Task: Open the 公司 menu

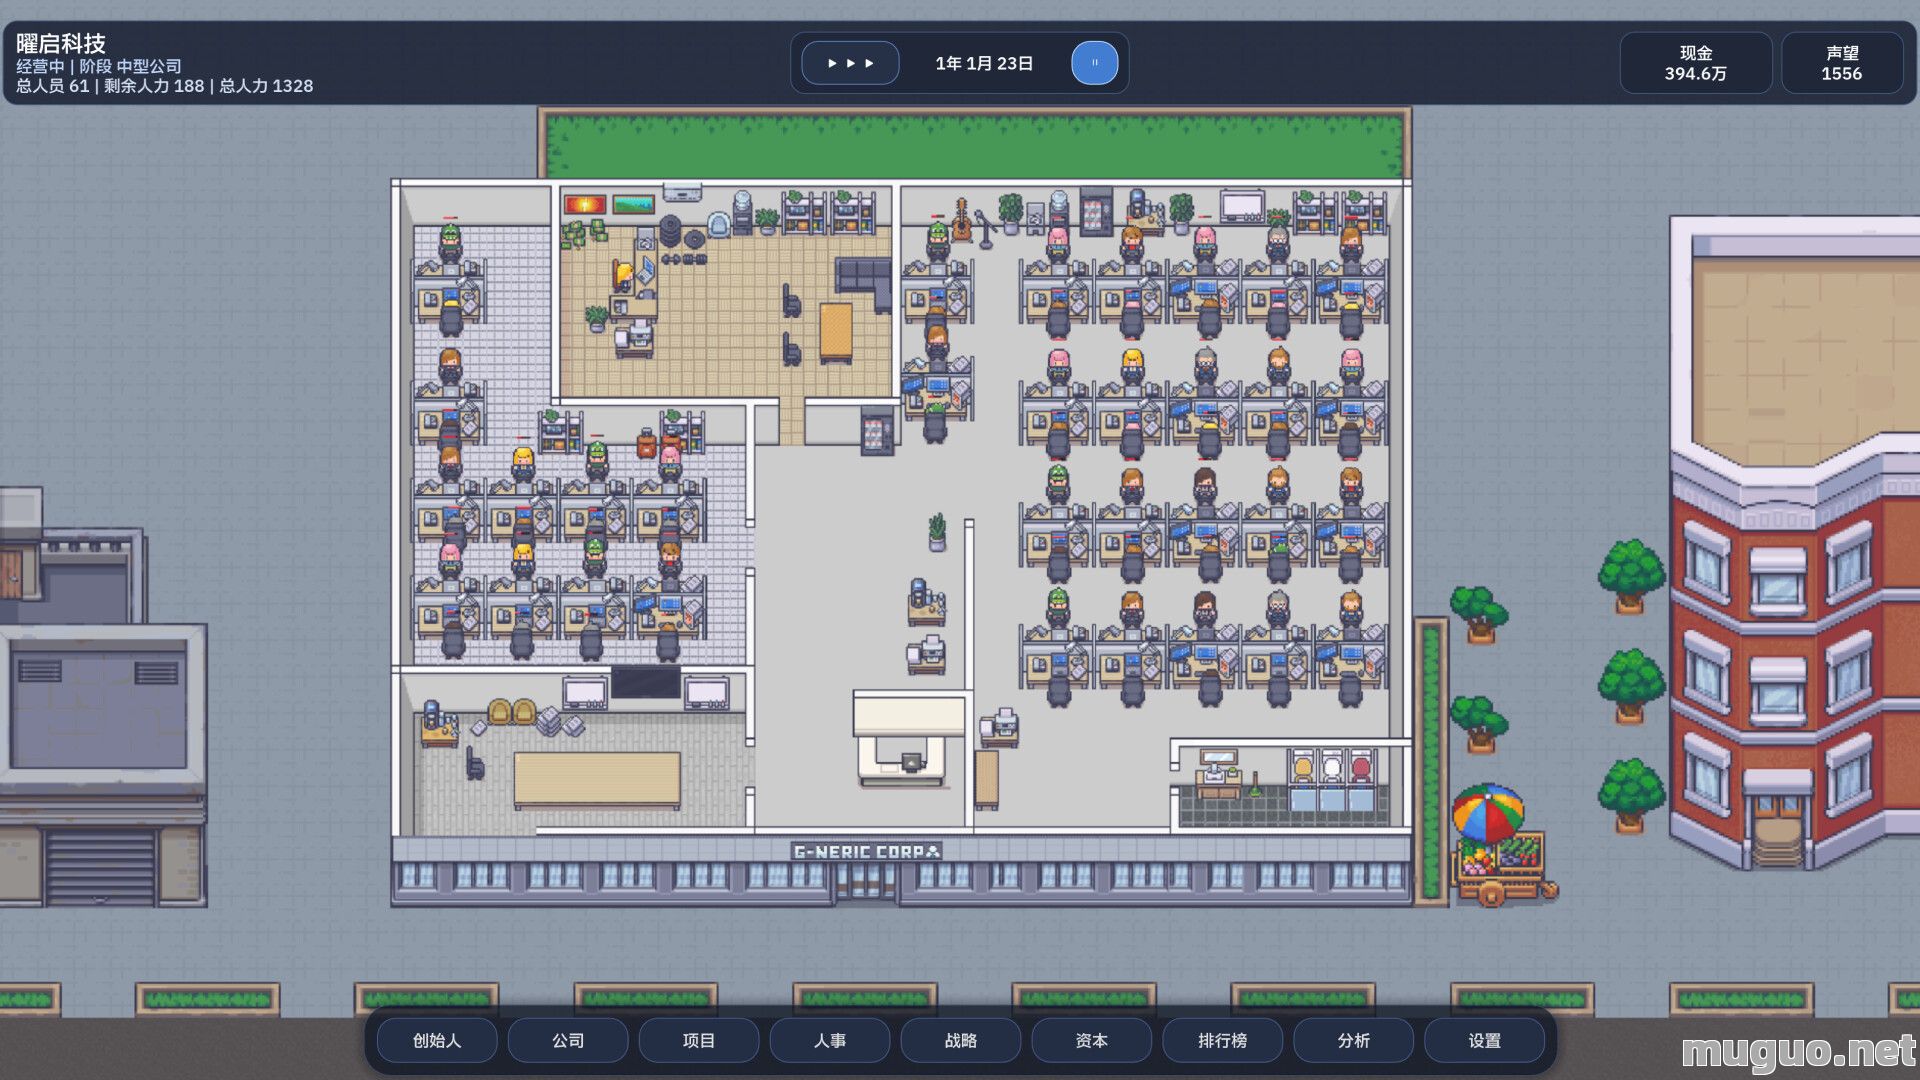Action: pyautogui.click(x=568, y=1041)
